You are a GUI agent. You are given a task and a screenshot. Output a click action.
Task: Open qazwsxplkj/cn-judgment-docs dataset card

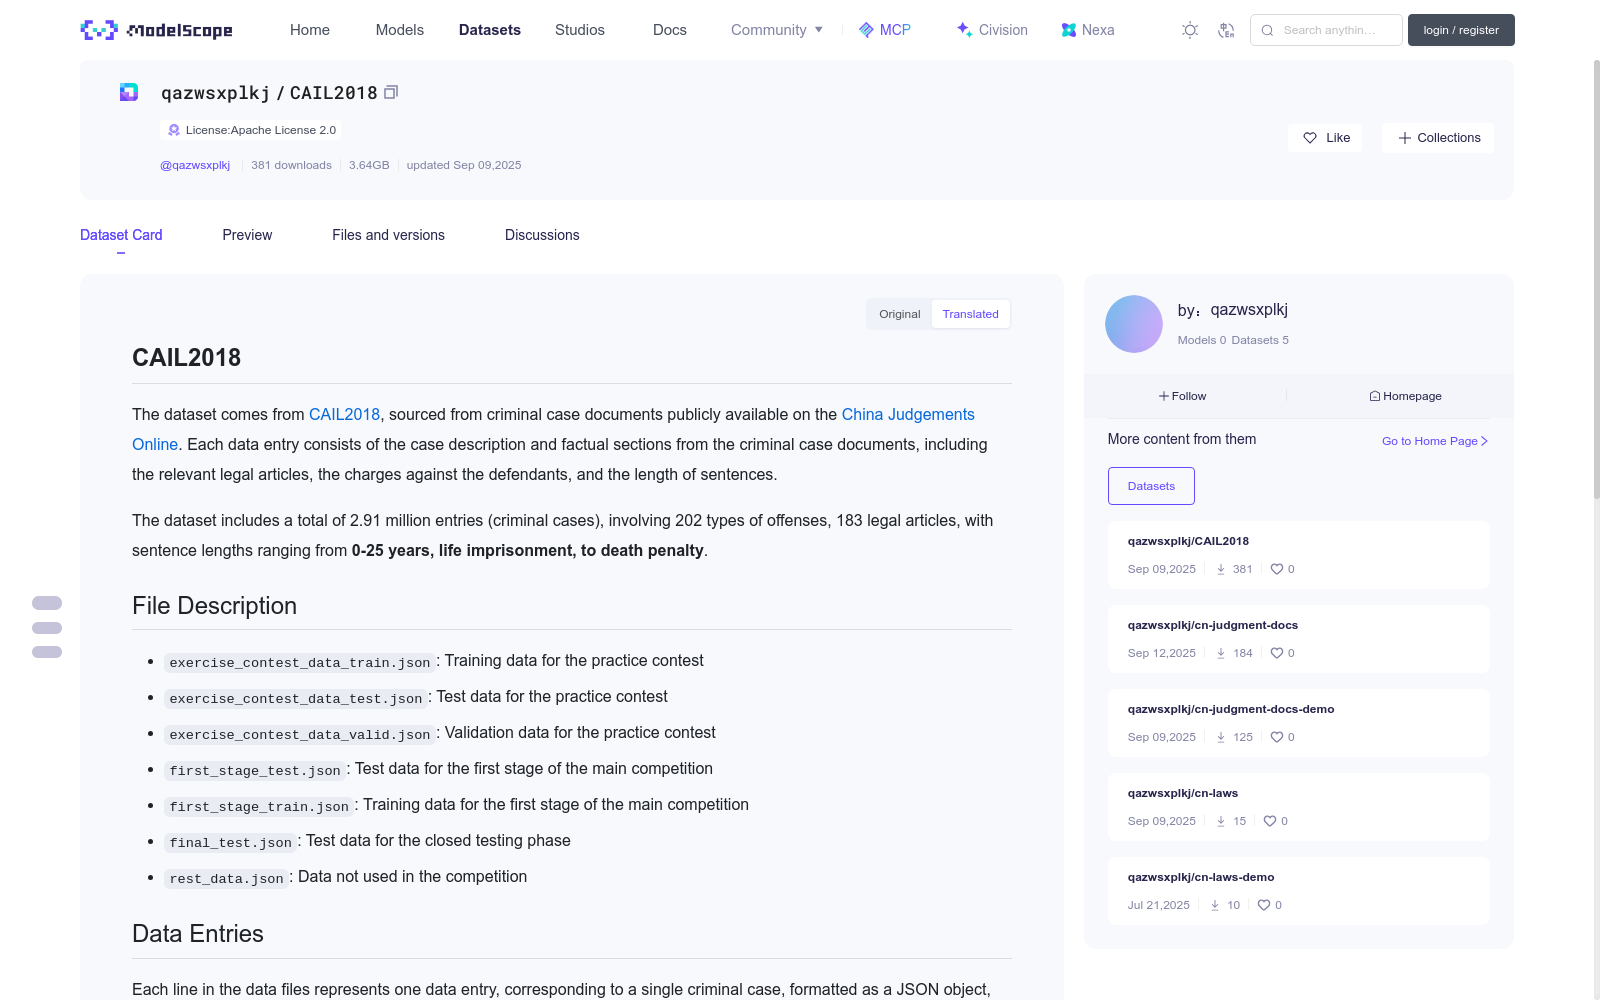coord(1299,639)
